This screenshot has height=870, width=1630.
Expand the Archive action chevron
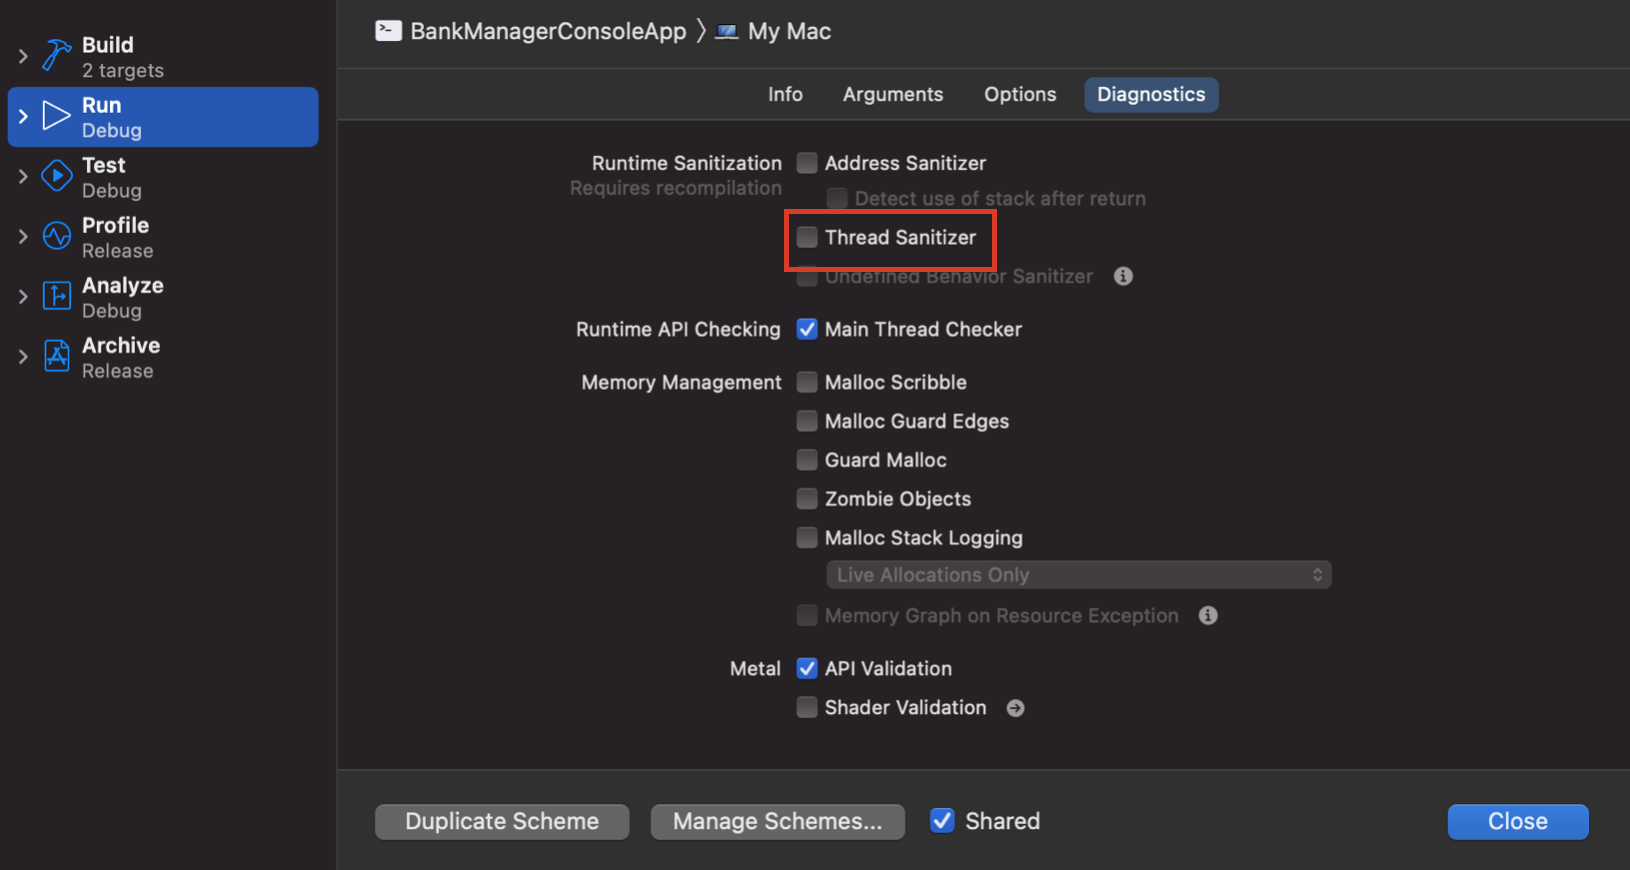click(23, 356)
